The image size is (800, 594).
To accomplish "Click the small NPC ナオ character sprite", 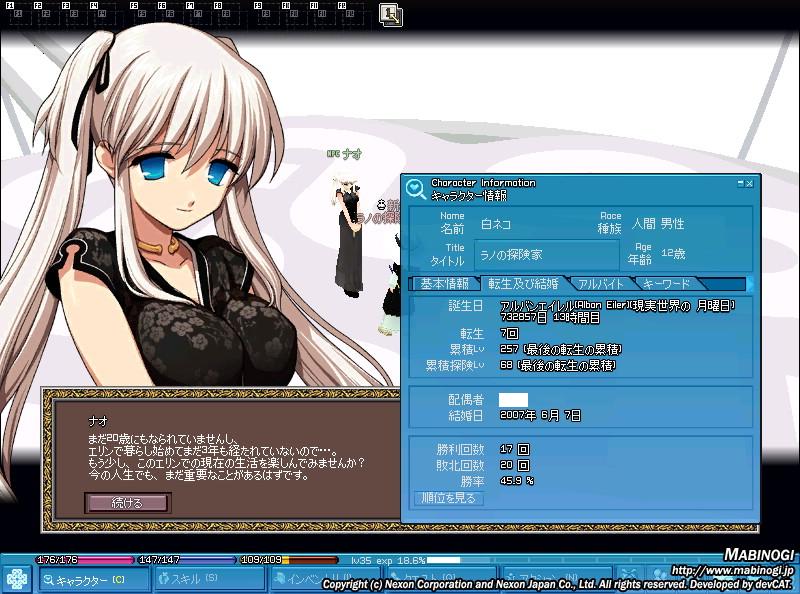I will [348, 237].
